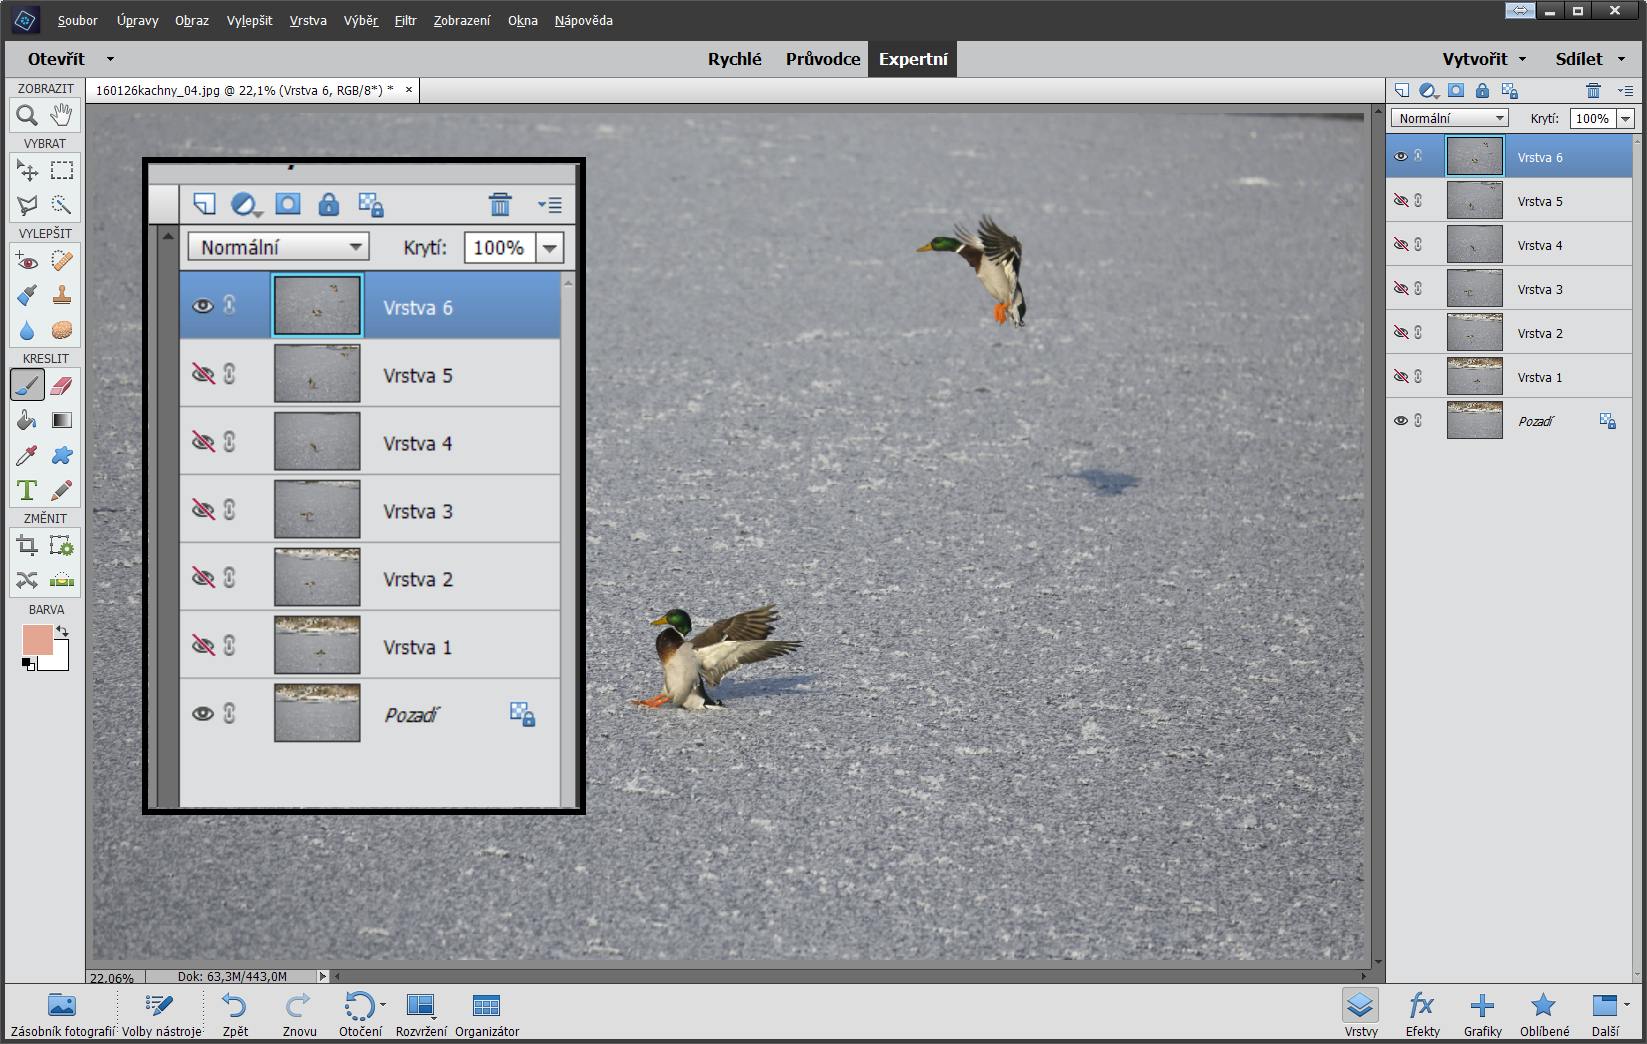Activate the Type text tool
The image size is (1647, 1044).
(x=27, y=490)
